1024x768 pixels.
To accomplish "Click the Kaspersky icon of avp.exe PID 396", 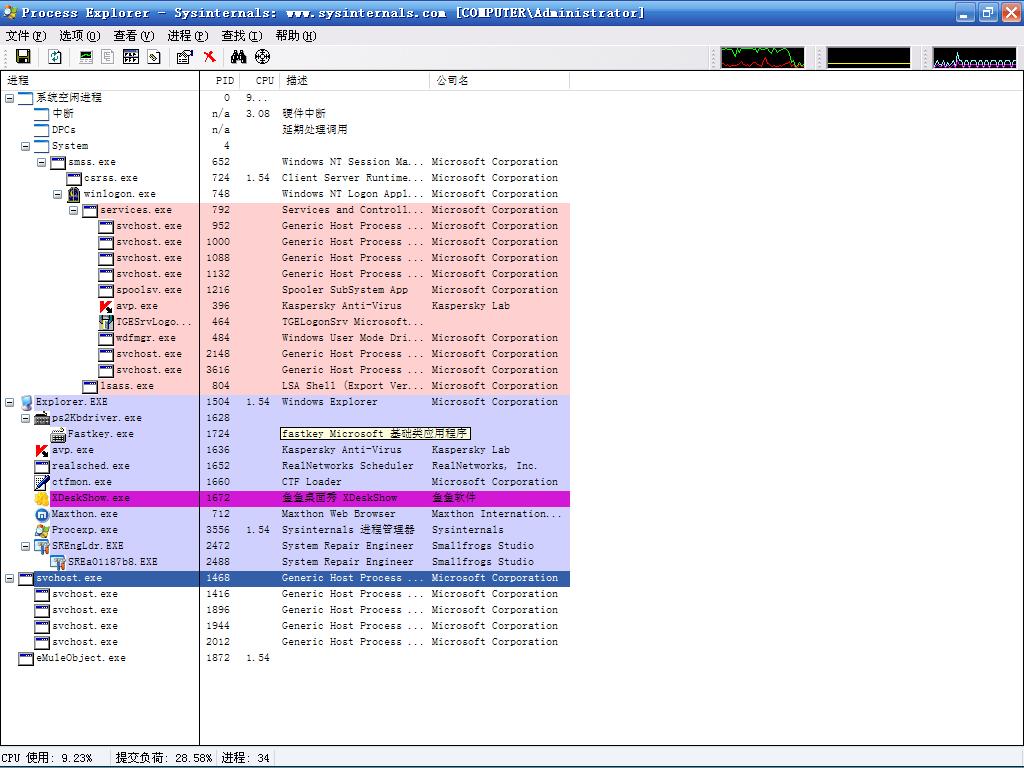I will 106,306.
